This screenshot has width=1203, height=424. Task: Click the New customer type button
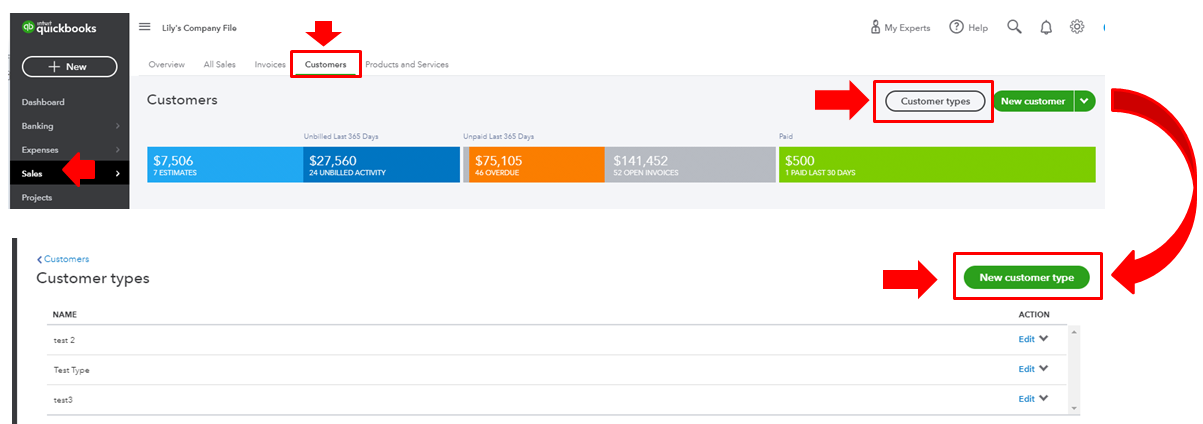[x=1026, y=278]
